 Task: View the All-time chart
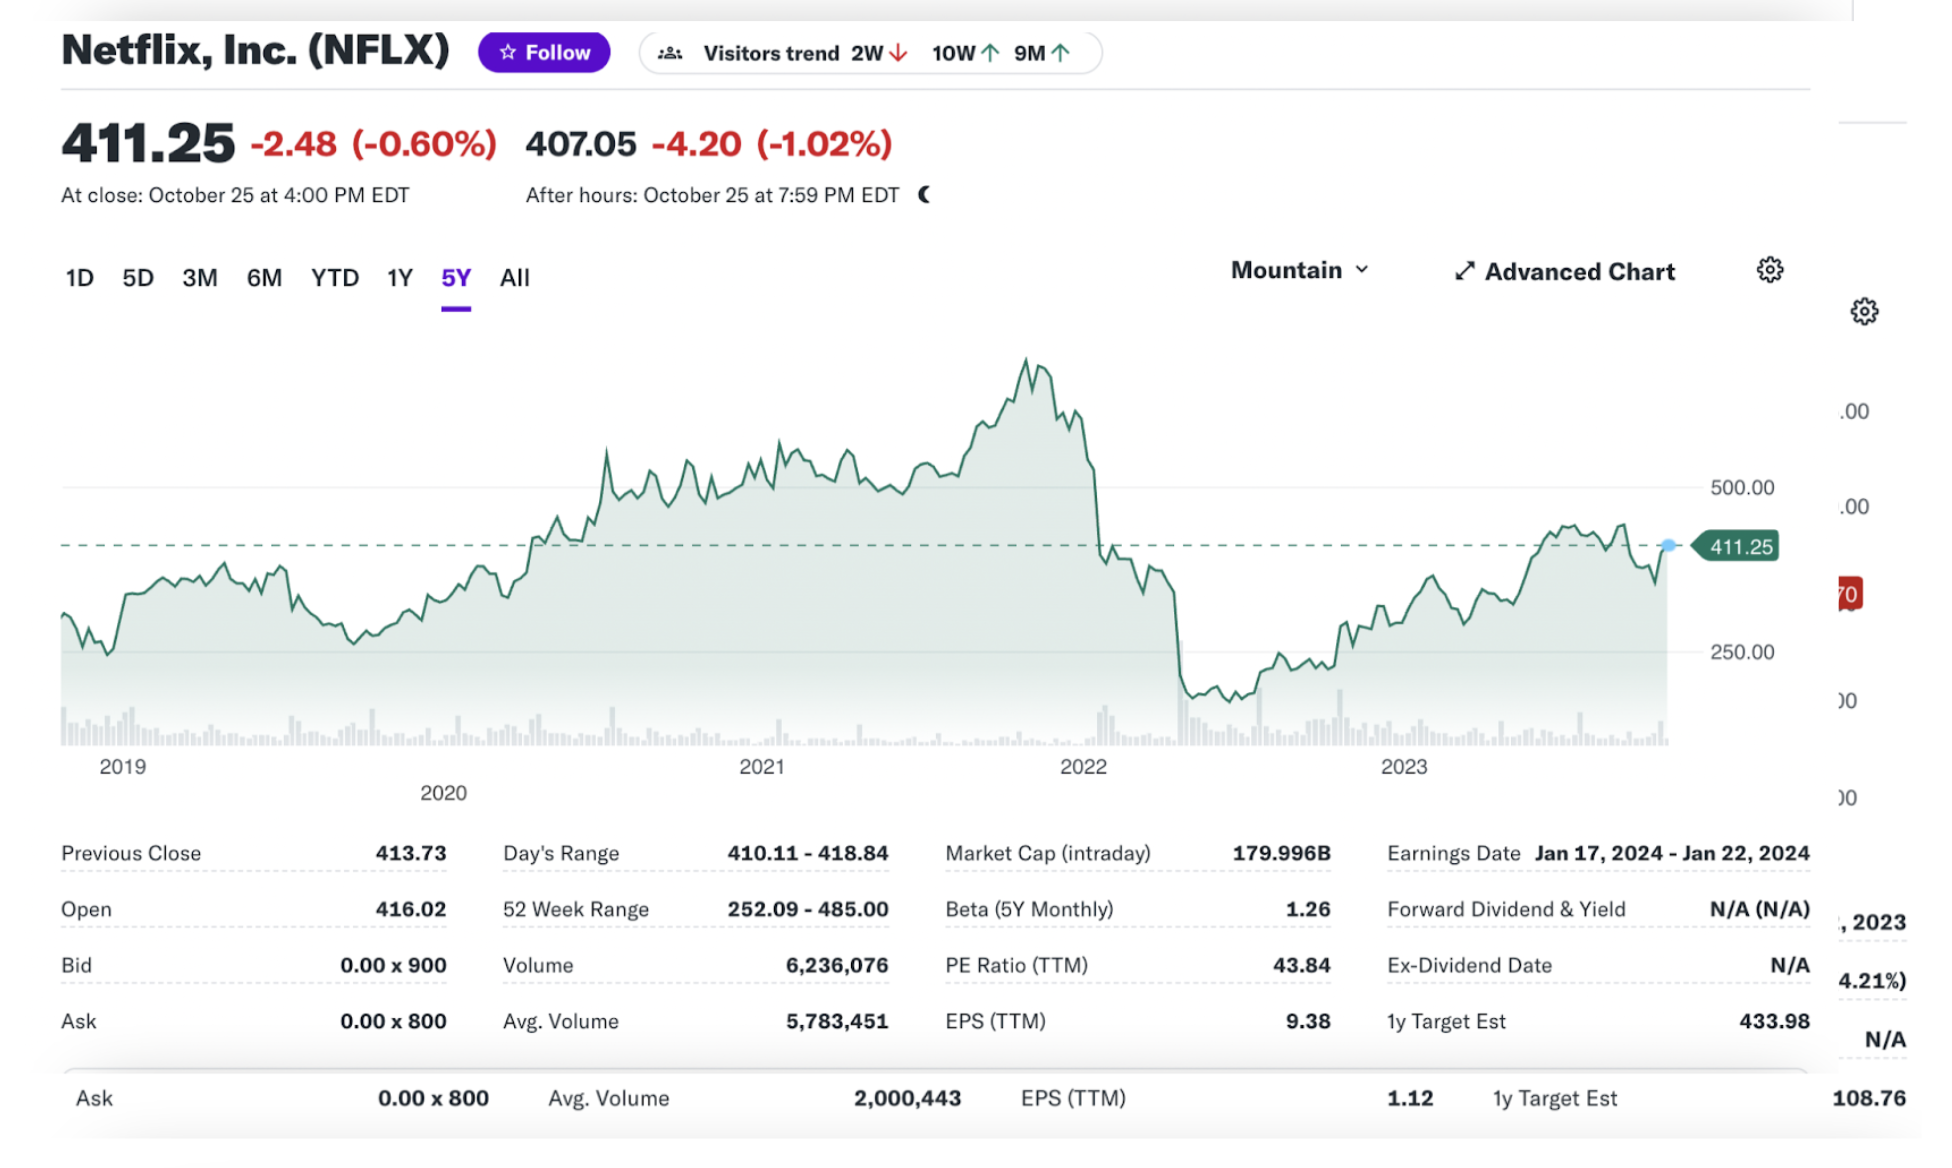click(514, 278)
